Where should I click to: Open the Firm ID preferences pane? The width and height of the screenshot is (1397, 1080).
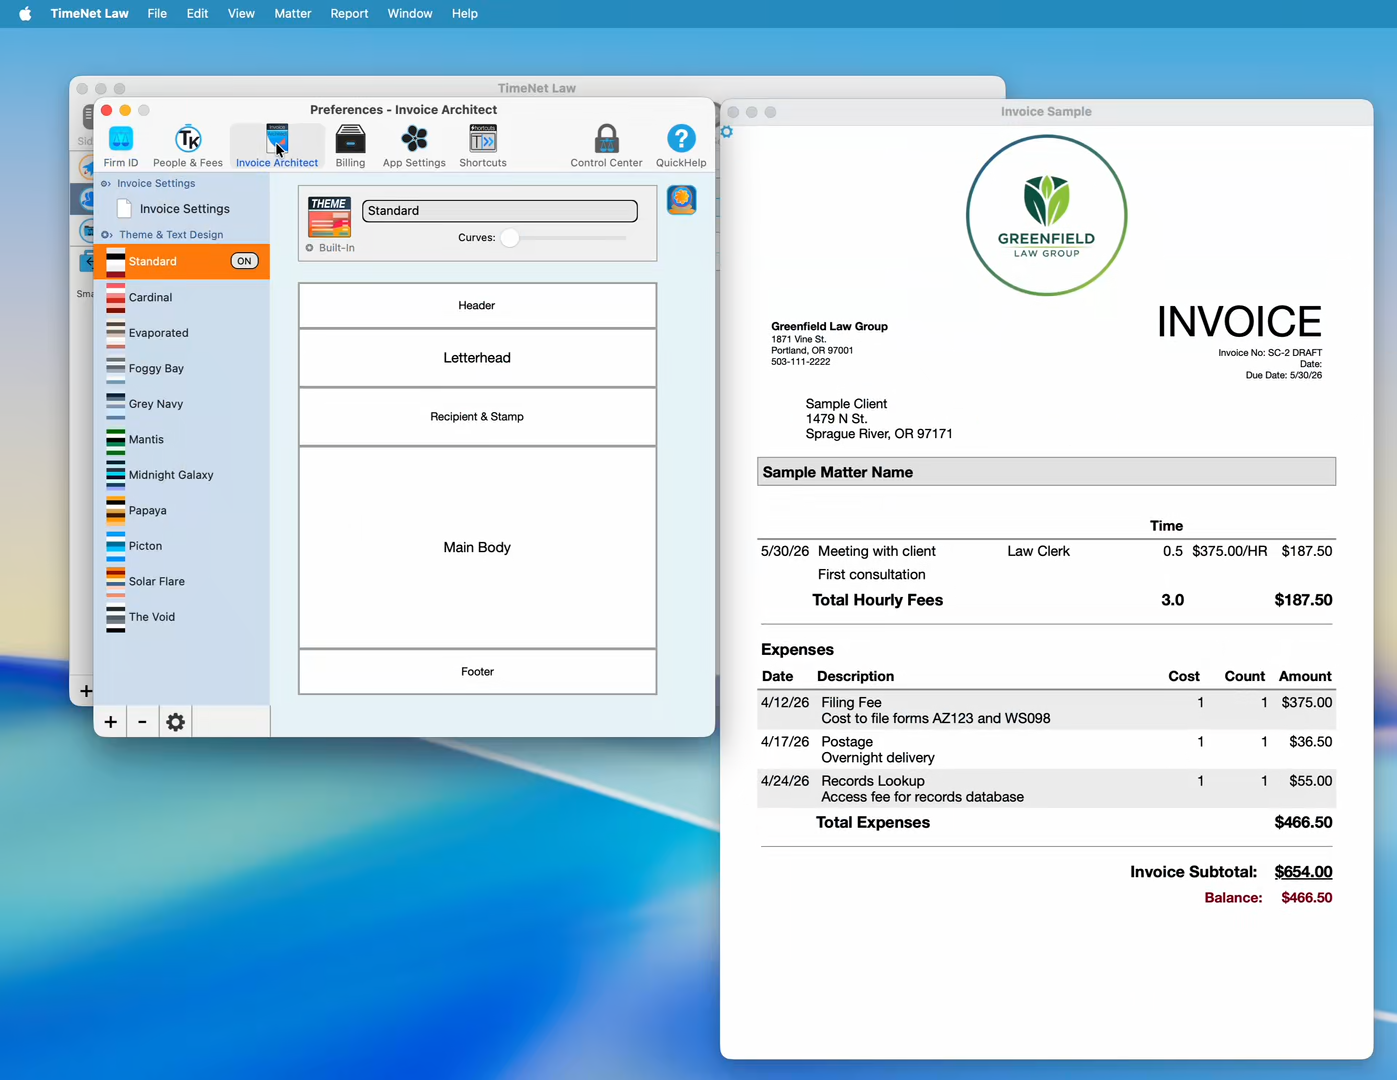[x=121, y=146]
